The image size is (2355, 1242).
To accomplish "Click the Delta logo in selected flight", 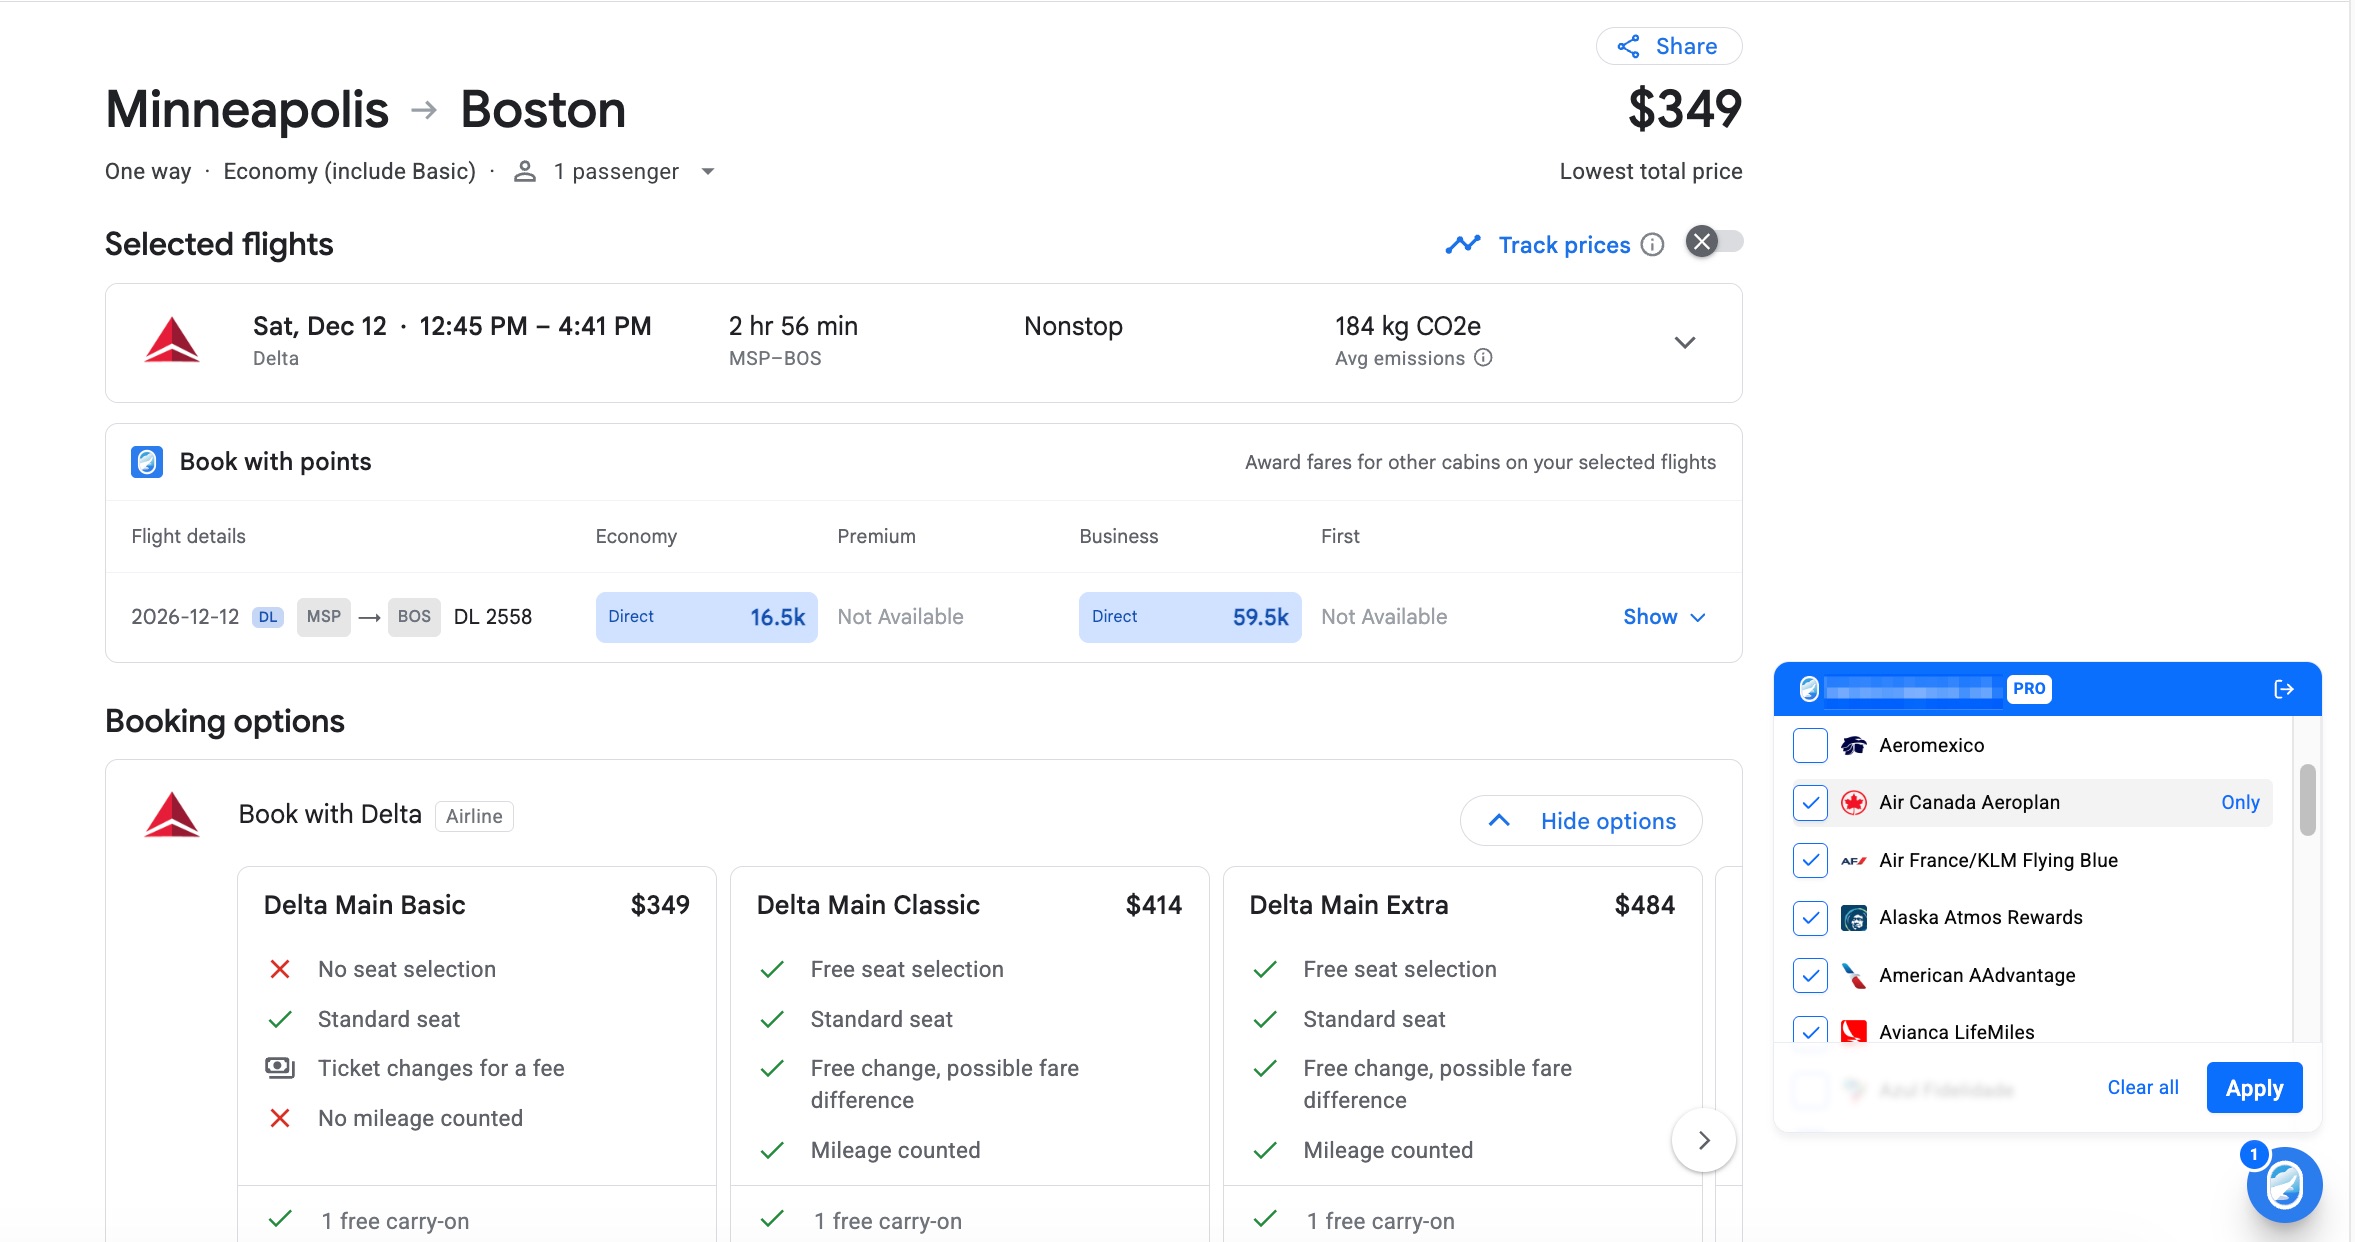I will coord(172,340).
